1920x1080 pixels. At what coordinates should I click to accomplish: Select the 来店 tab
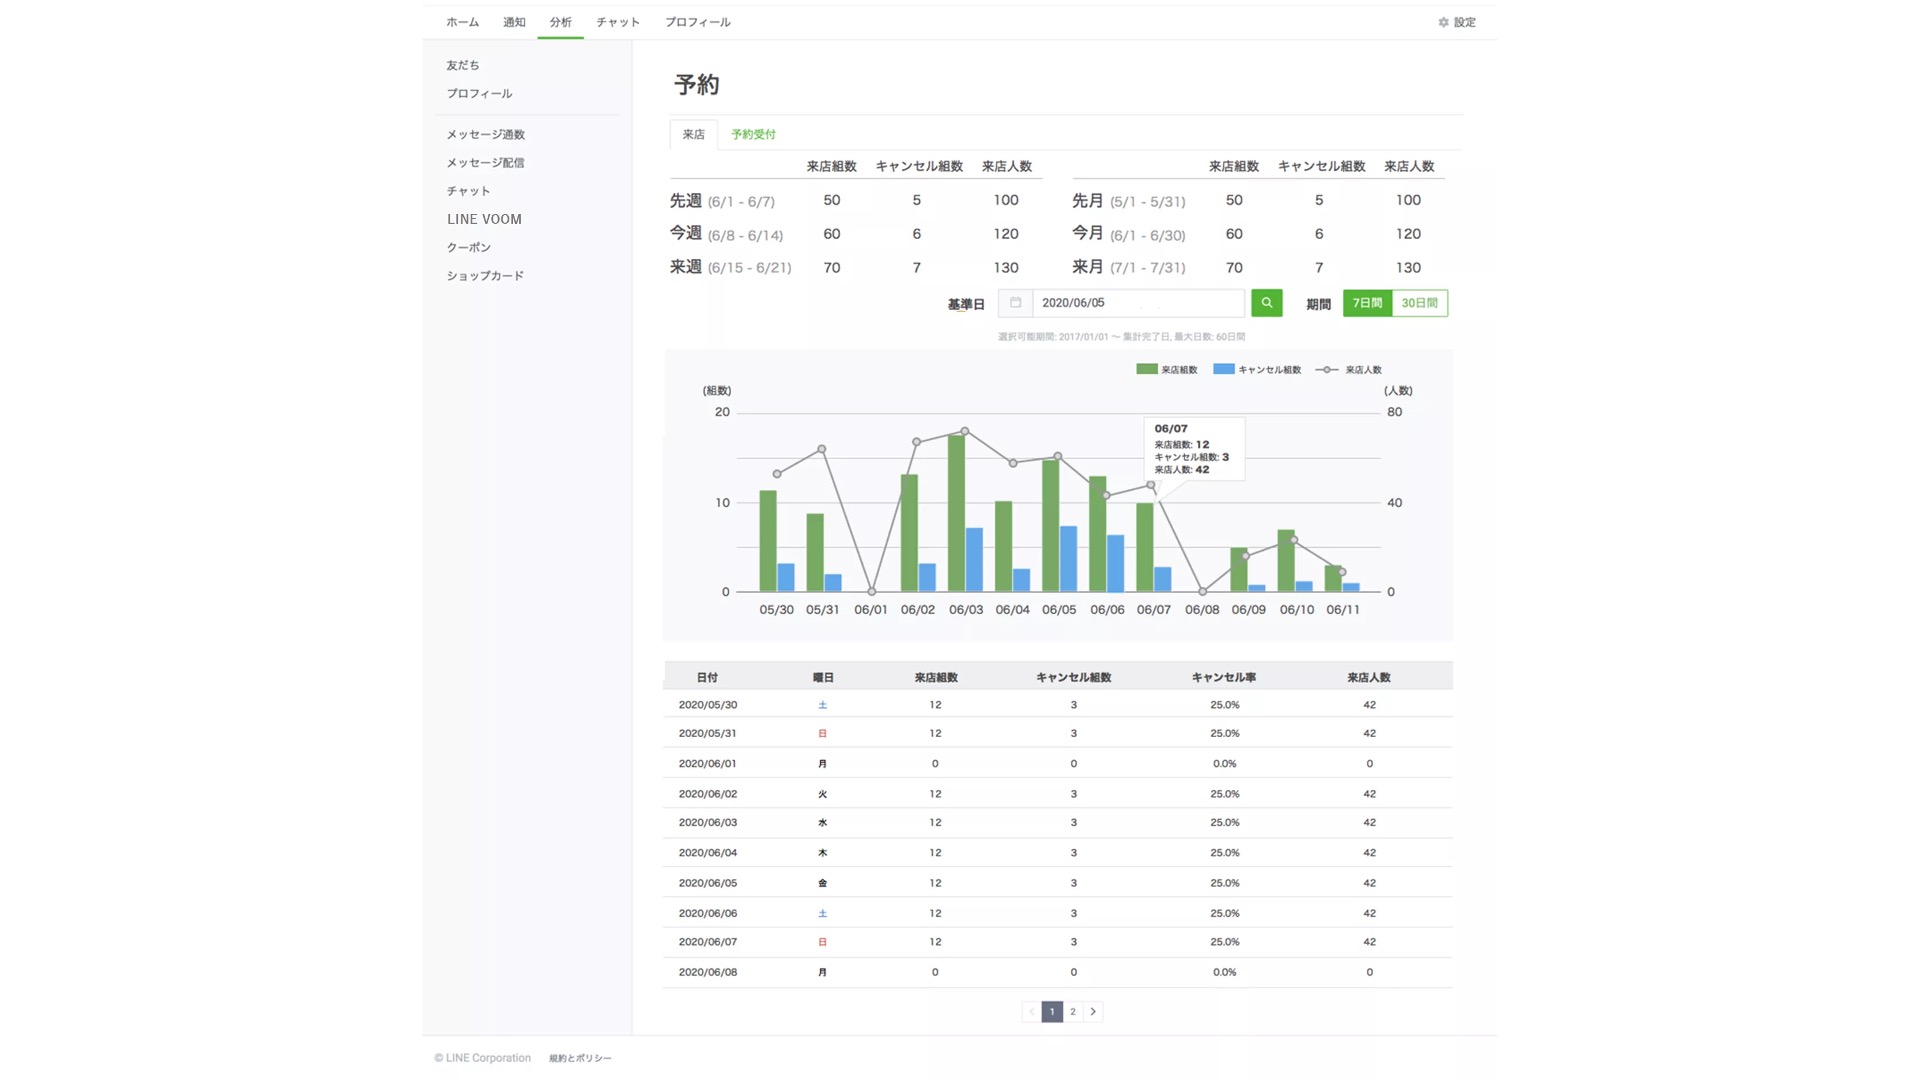click(x=693, y=134)
